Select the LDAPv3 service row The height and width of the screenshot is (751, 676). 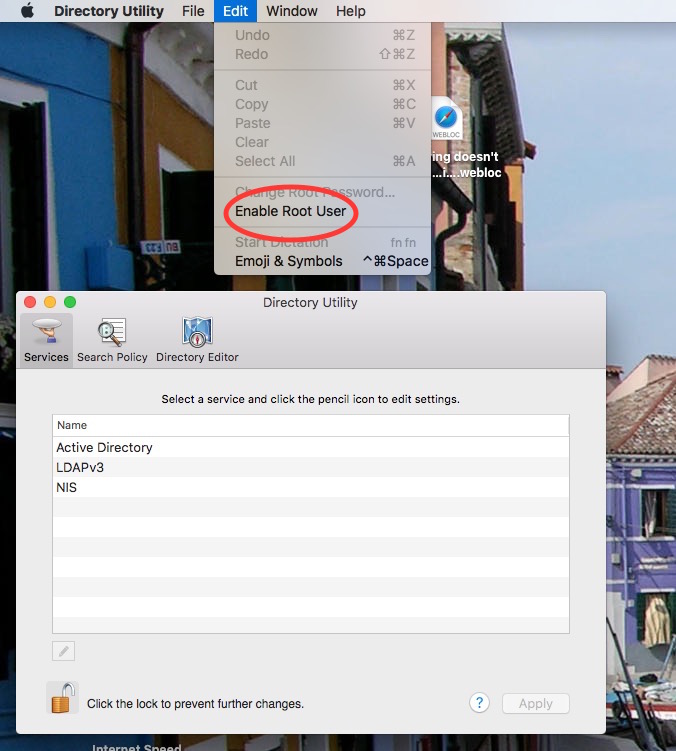pos(310,467)
